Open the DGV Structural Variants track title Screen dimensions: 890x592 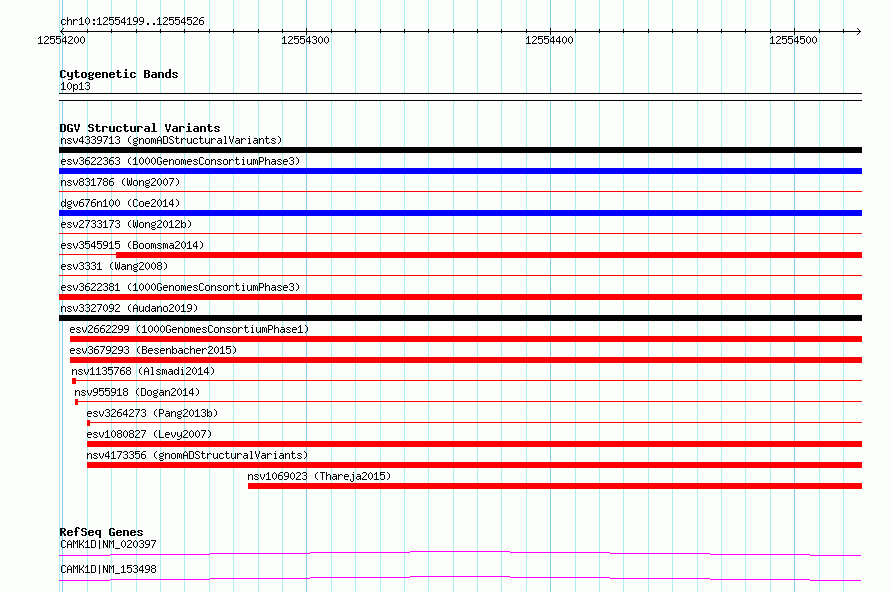(140, 128)
